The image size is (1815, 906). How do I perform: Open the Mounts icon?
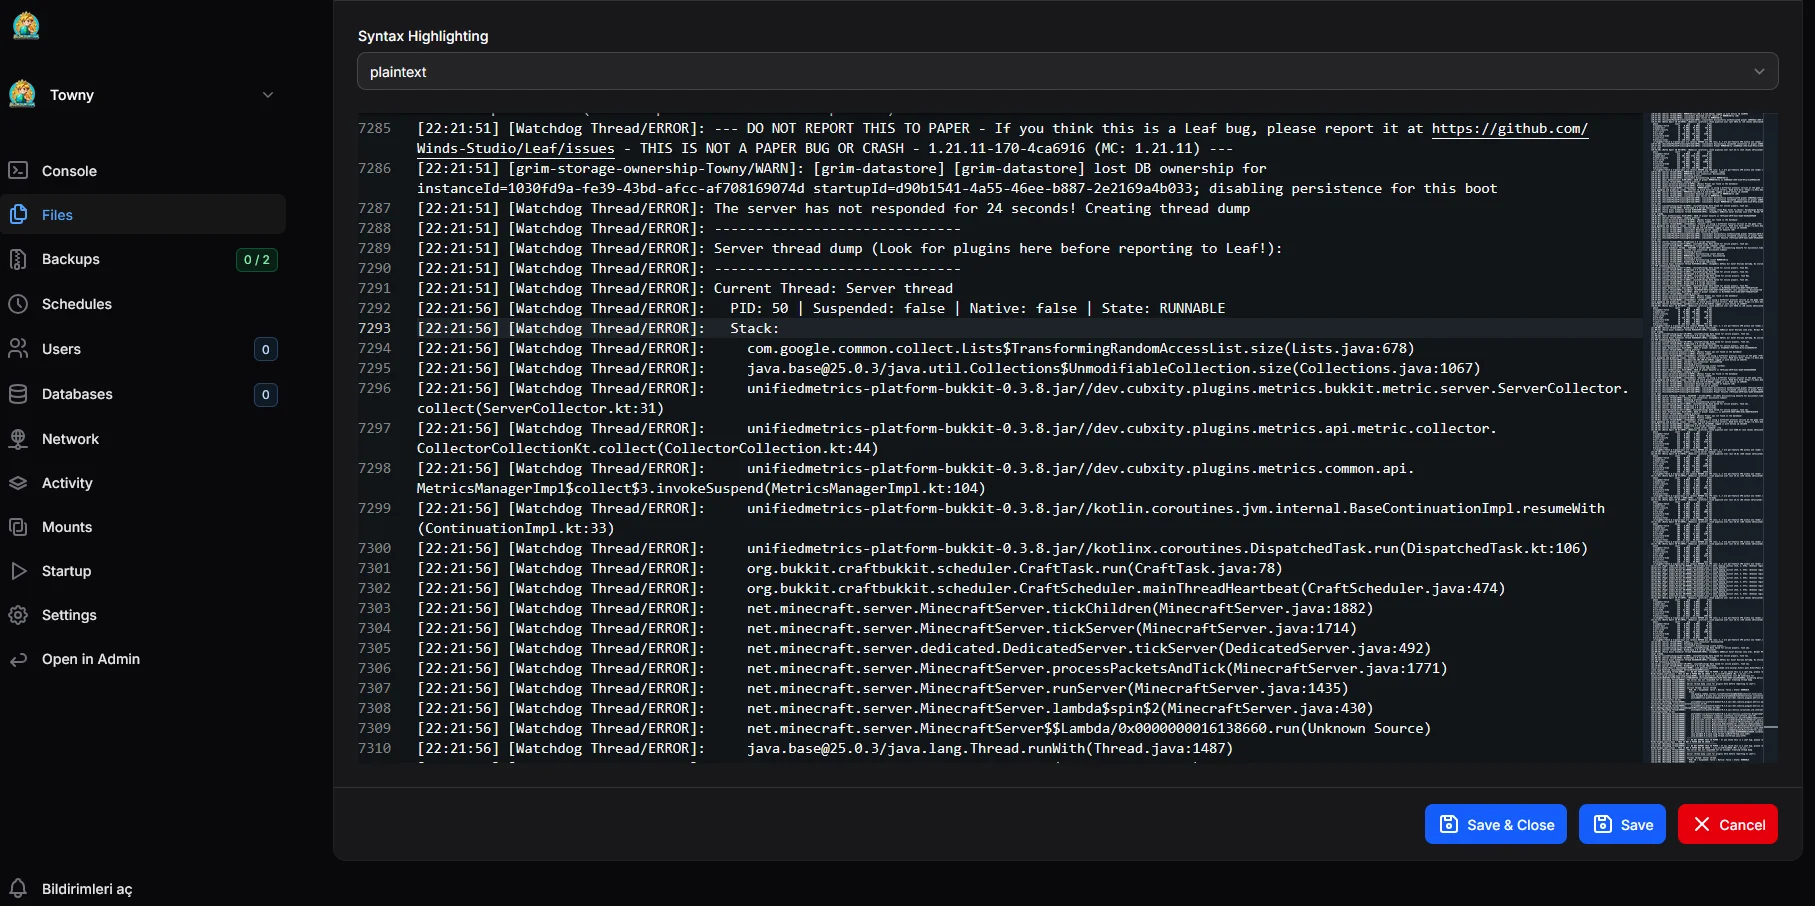(18, 527)
